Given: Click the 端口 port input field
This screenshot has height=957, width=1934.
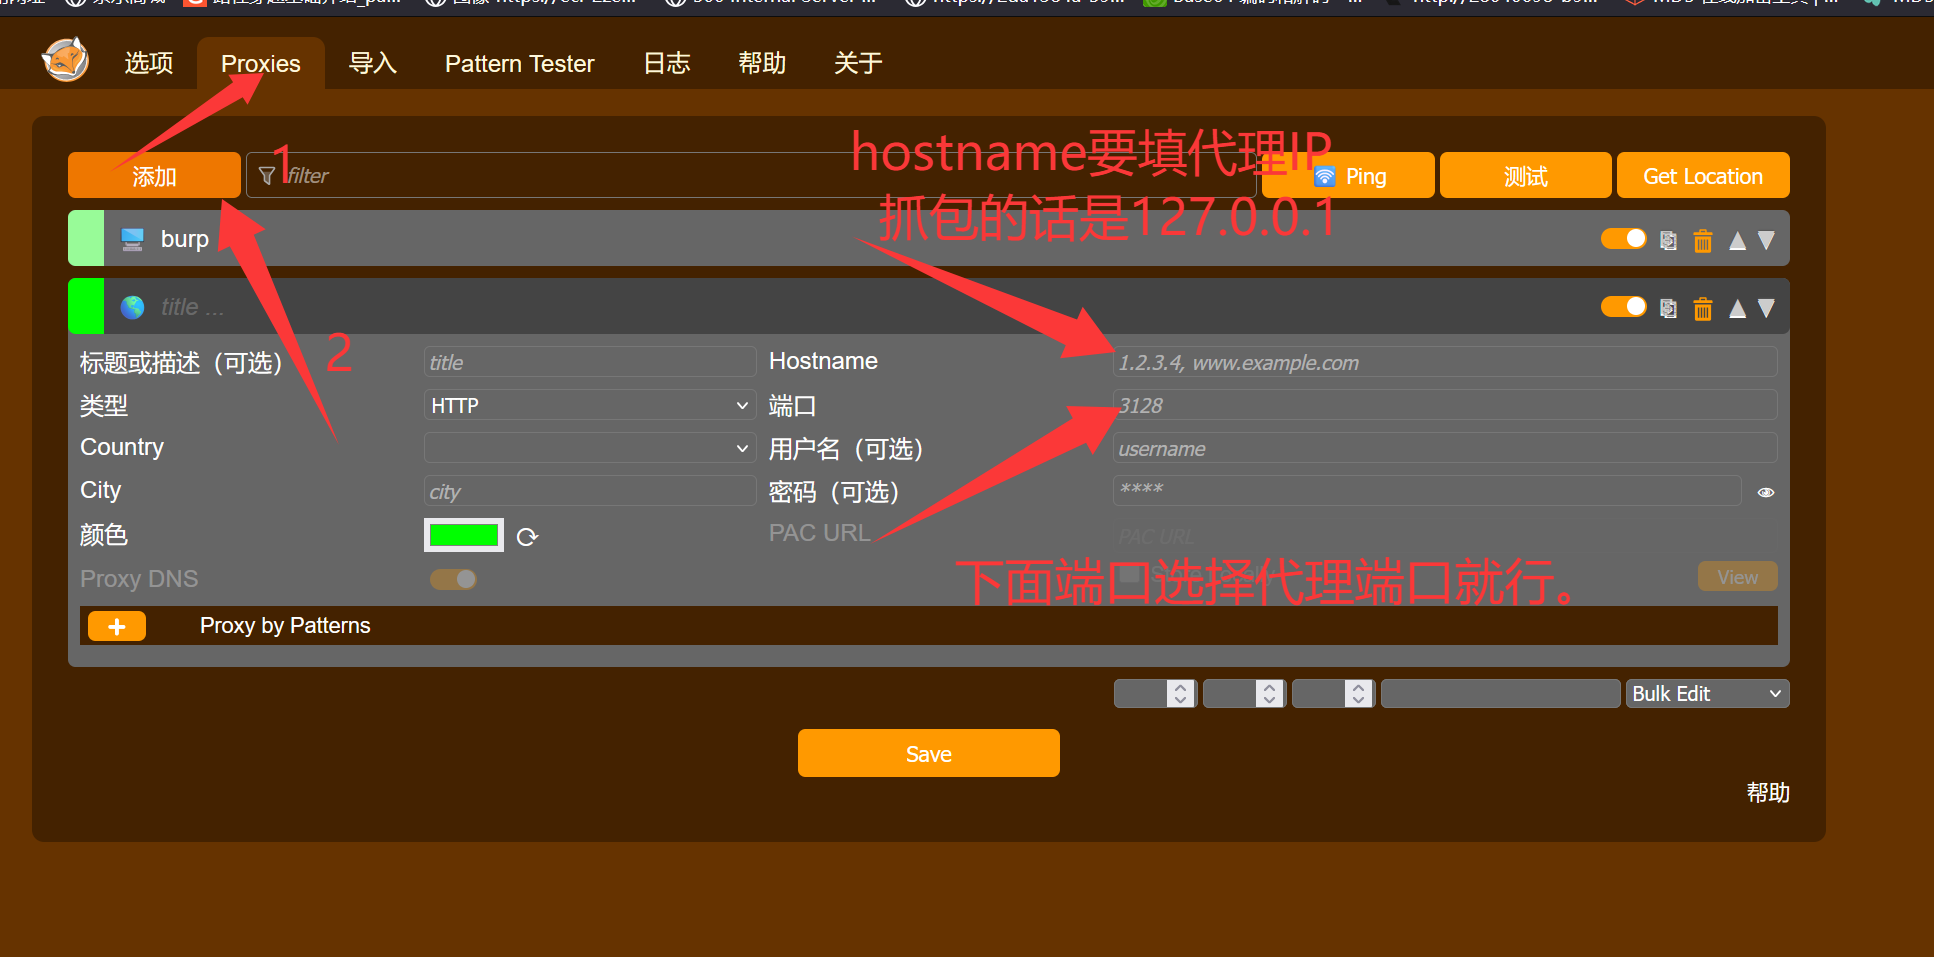Looking at the screenshot, I should pyautogui.click(x=1445, y=405).
